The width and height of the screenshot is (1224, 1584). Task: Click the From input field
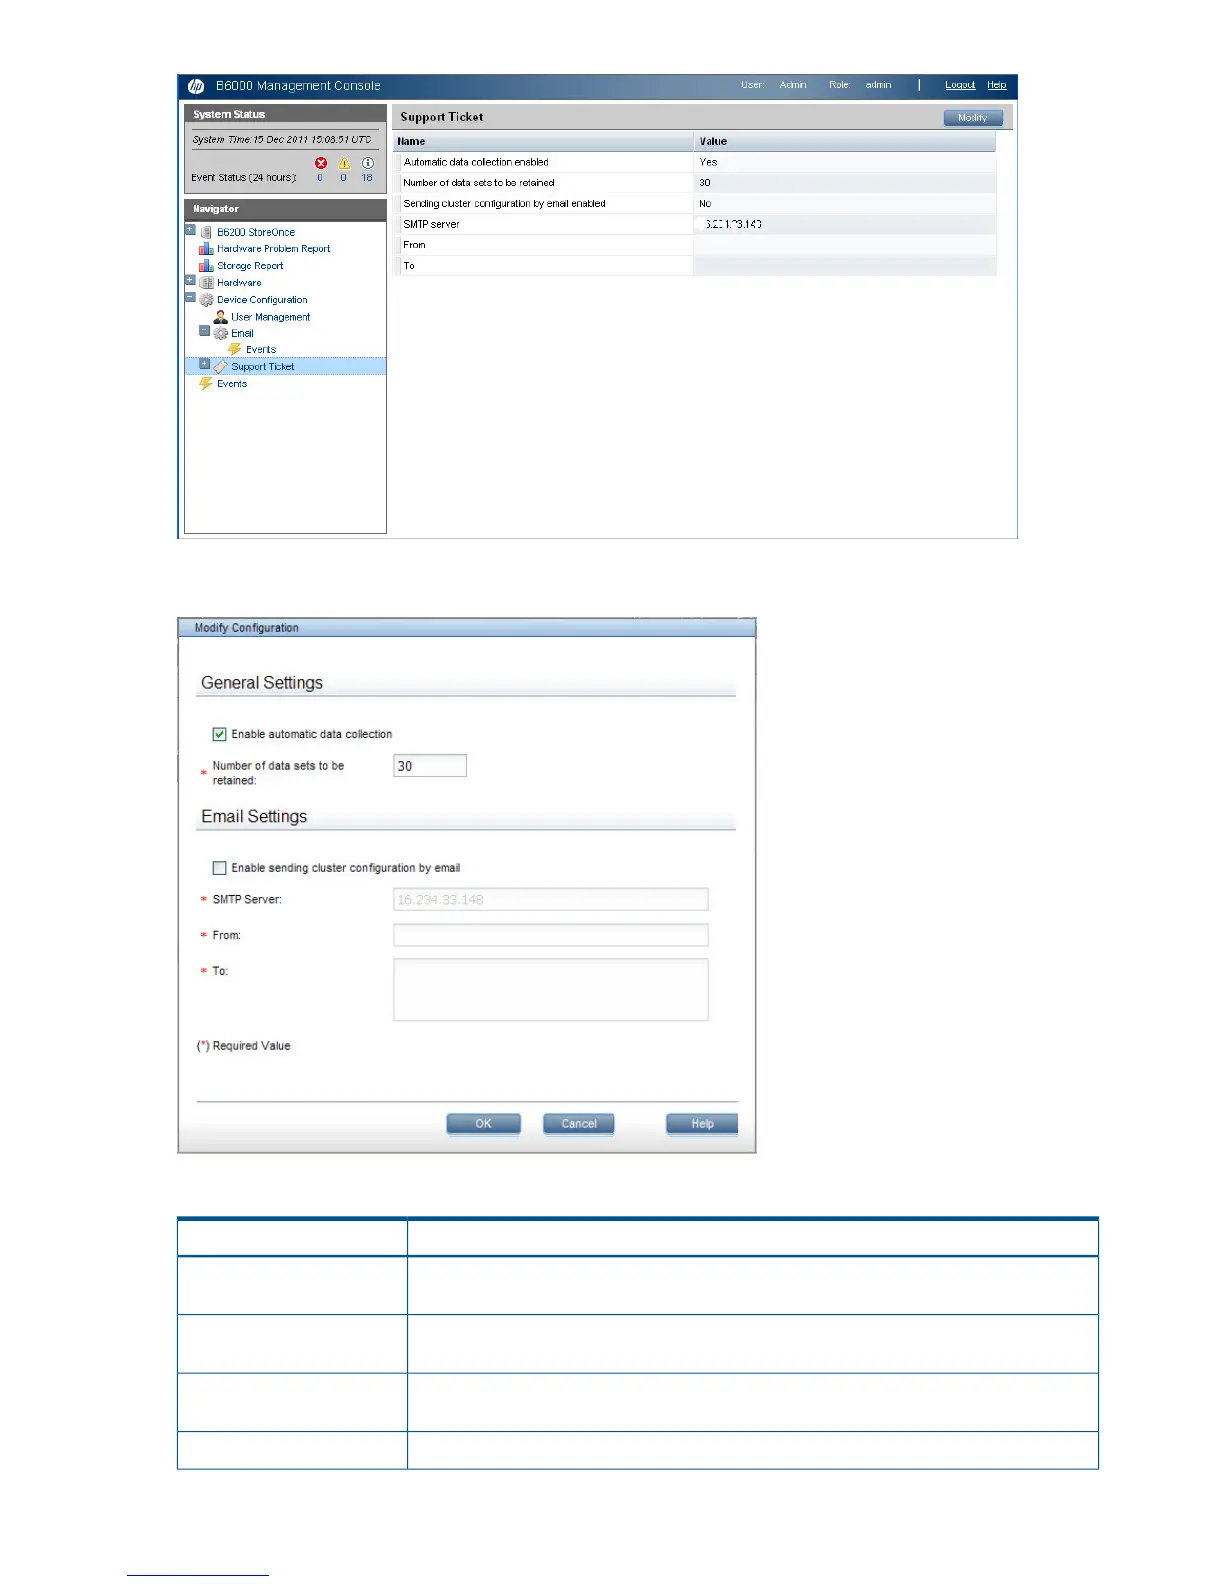click(551, 935)
